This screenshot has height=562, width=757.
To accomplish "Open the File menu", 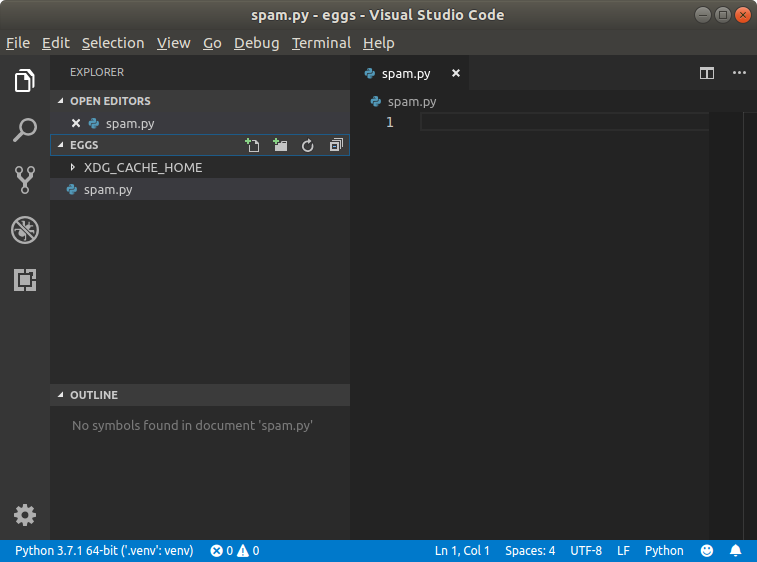I will tap(18, 43).
